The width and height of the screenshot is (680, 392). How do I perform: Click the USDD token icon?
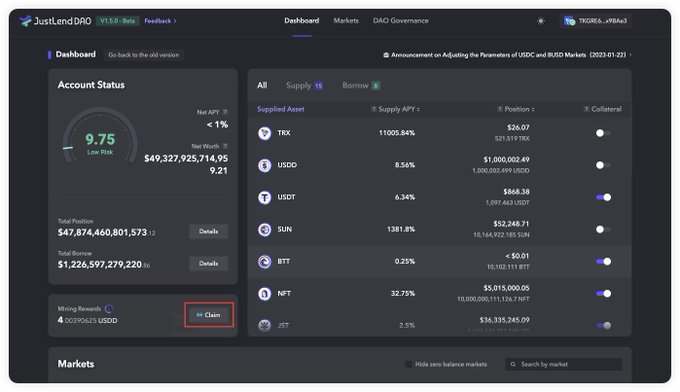pos(265,165)
